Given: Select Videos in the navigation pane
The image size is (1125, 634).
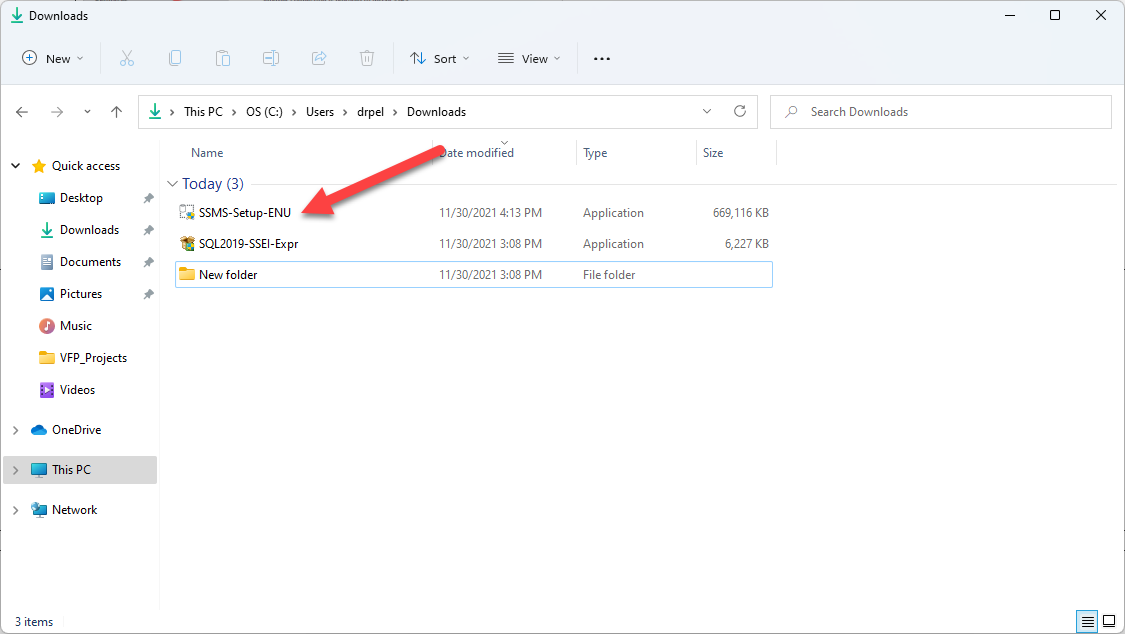Looking at the screenshot, I should (x=77, y=390).
